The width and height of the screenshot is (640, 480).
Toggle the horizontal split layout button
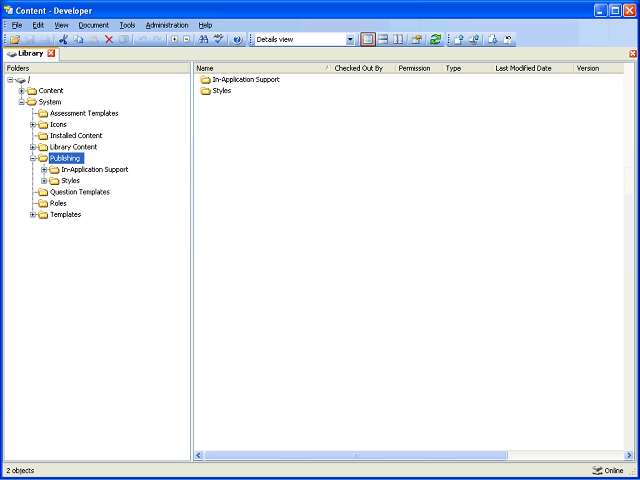click(x=383, y=40)
